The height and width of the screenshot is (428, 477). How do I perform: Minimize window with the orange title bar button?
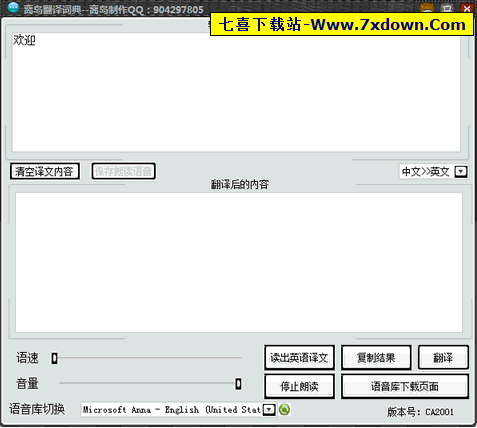(427, 7)
